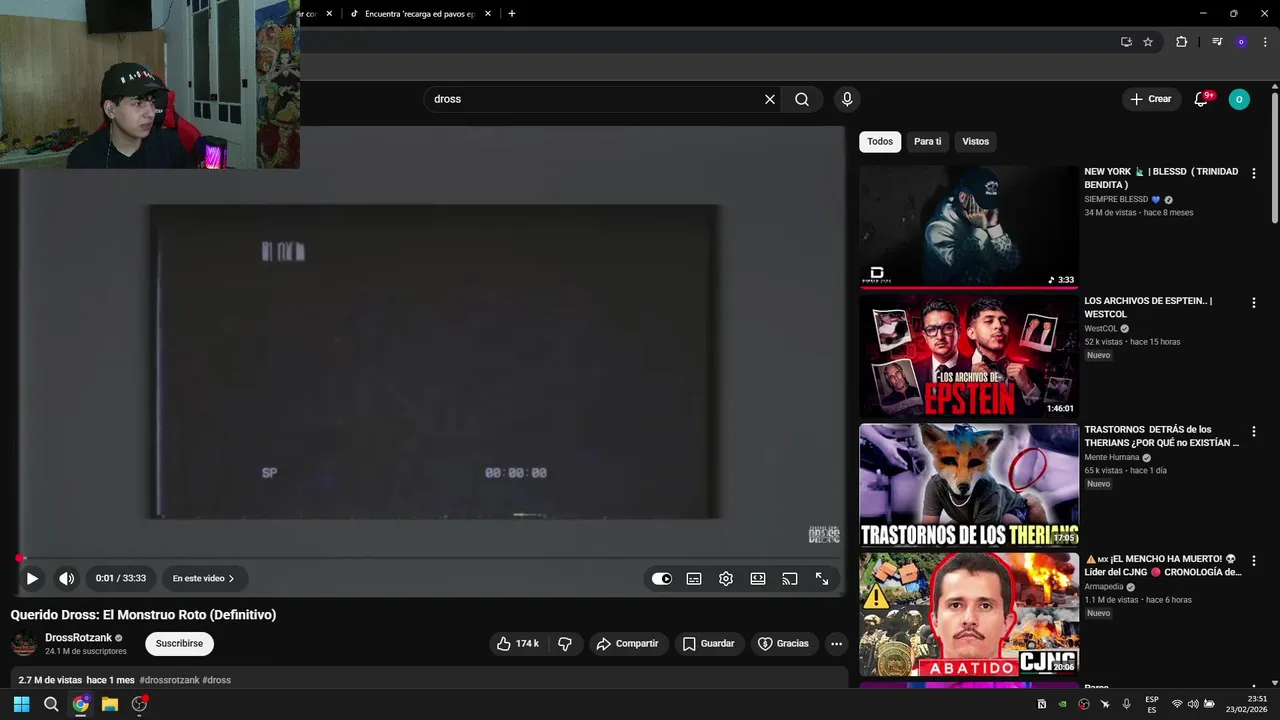Open Chrome media controls icon

(x=1217, y=42)
